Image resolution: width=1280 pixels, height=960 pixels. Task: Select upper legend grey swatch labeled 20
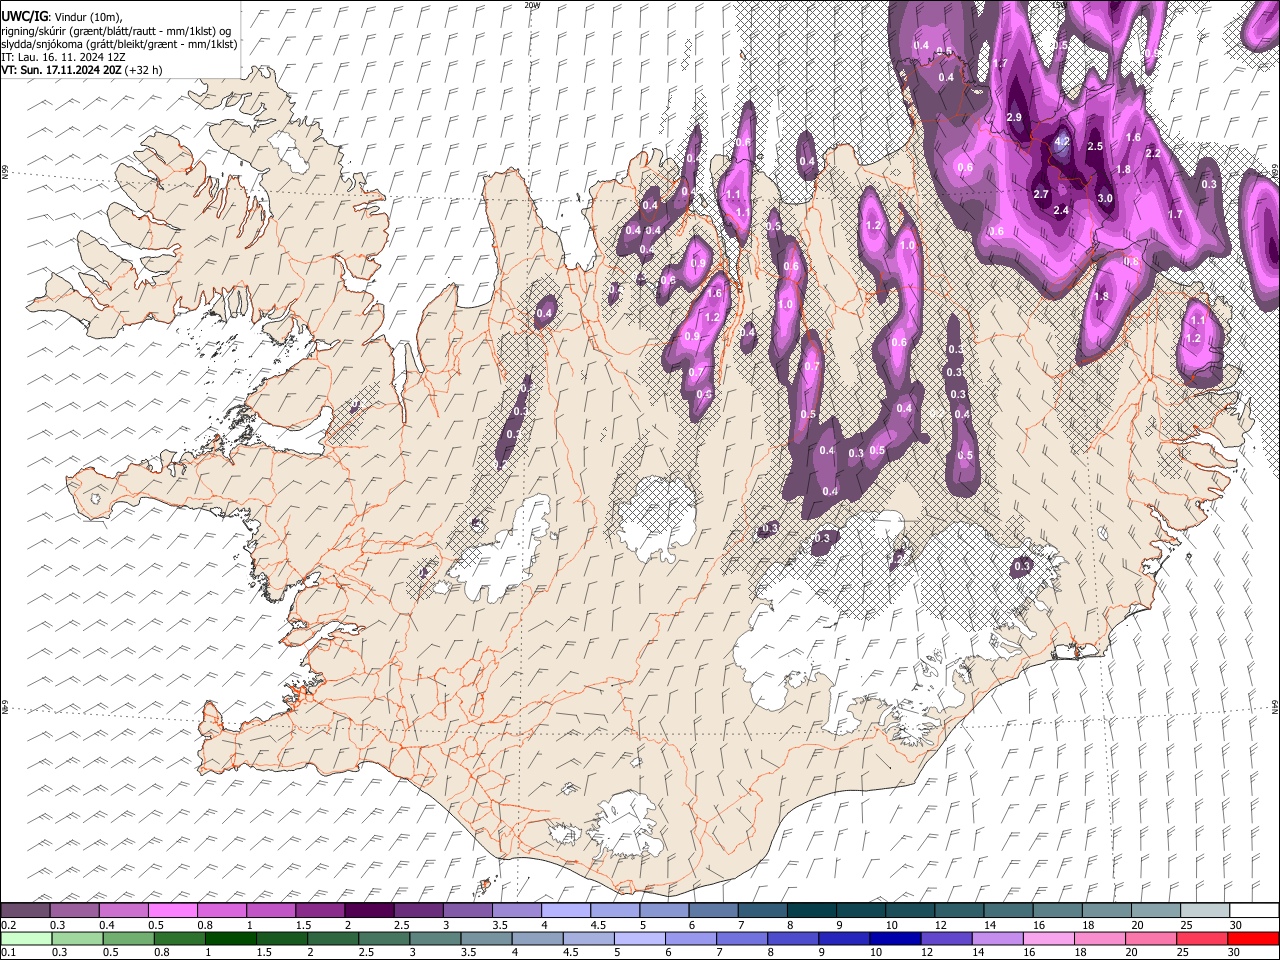[x=1157, y=910]
